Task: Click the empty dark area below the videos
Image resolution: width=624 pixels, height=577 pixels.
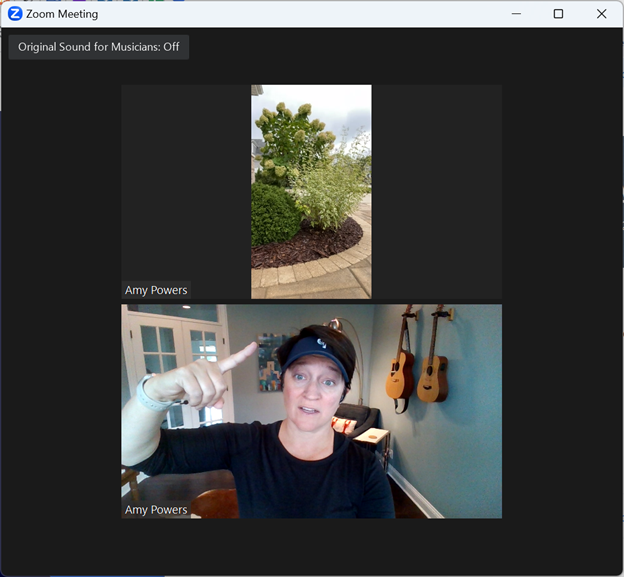Action: (x=311, y=546)
